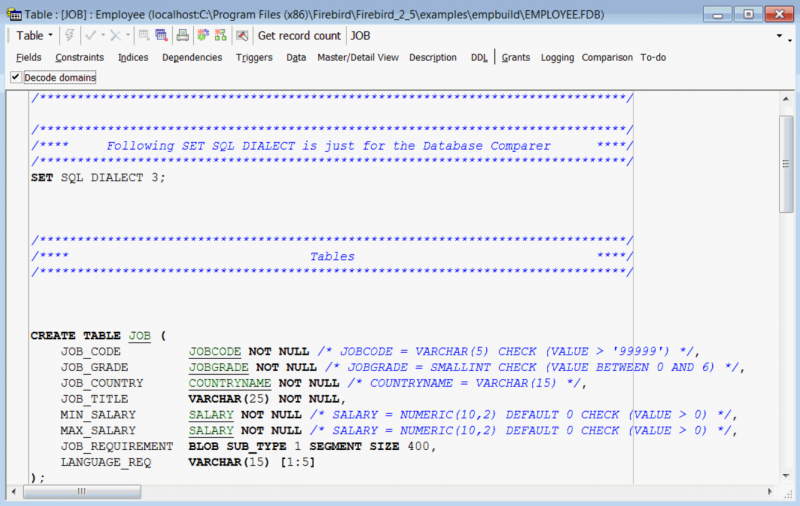Toggle the Decode domains checkbox
Image resolution: width=800 pixels, height=506 pixels.
[16, 77]
